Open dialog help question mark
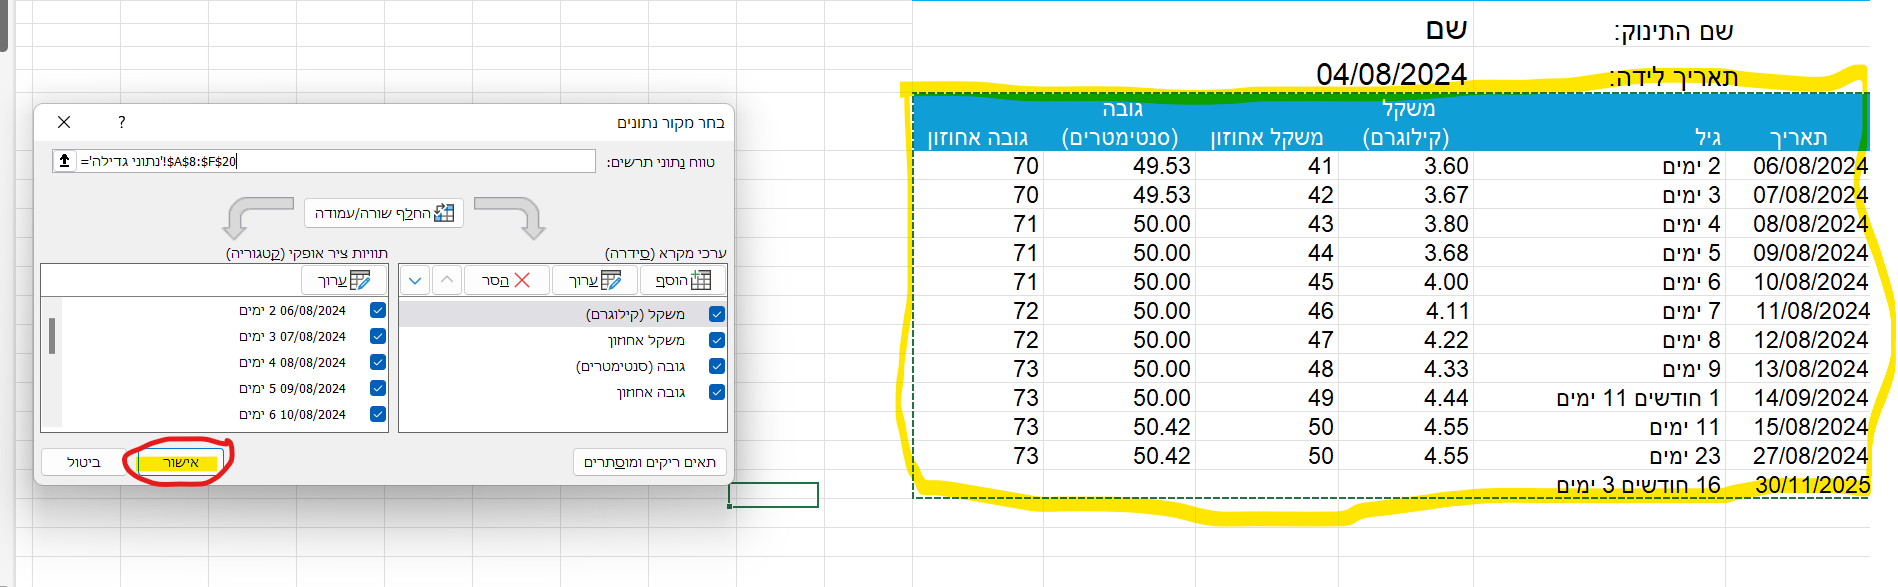This screenshot has height=587, width=1898. tap(122, 122)
